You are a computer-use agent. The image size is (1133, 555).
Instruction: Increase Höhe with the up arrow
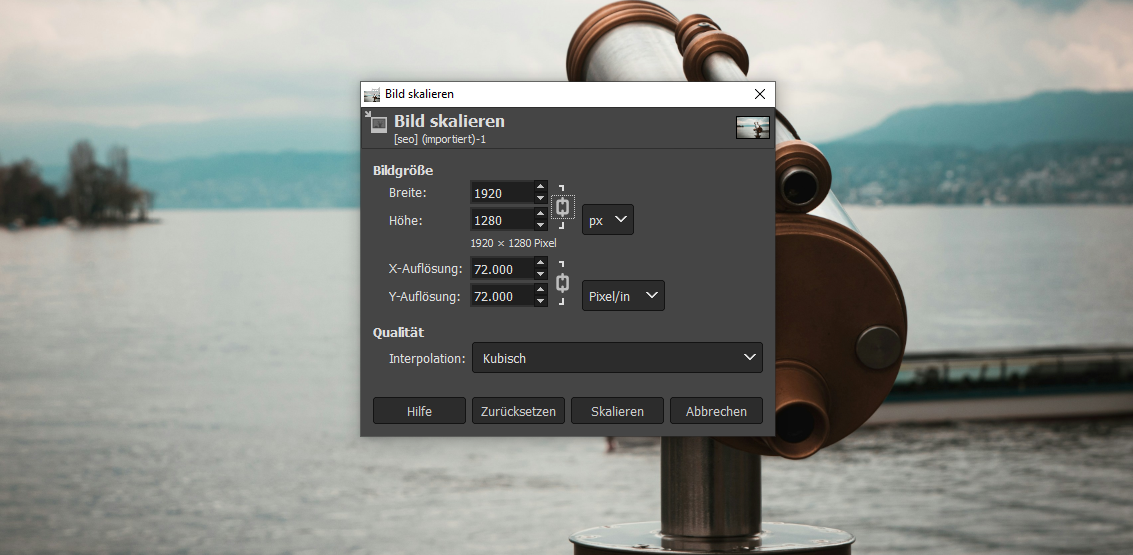tap(540, 214)
